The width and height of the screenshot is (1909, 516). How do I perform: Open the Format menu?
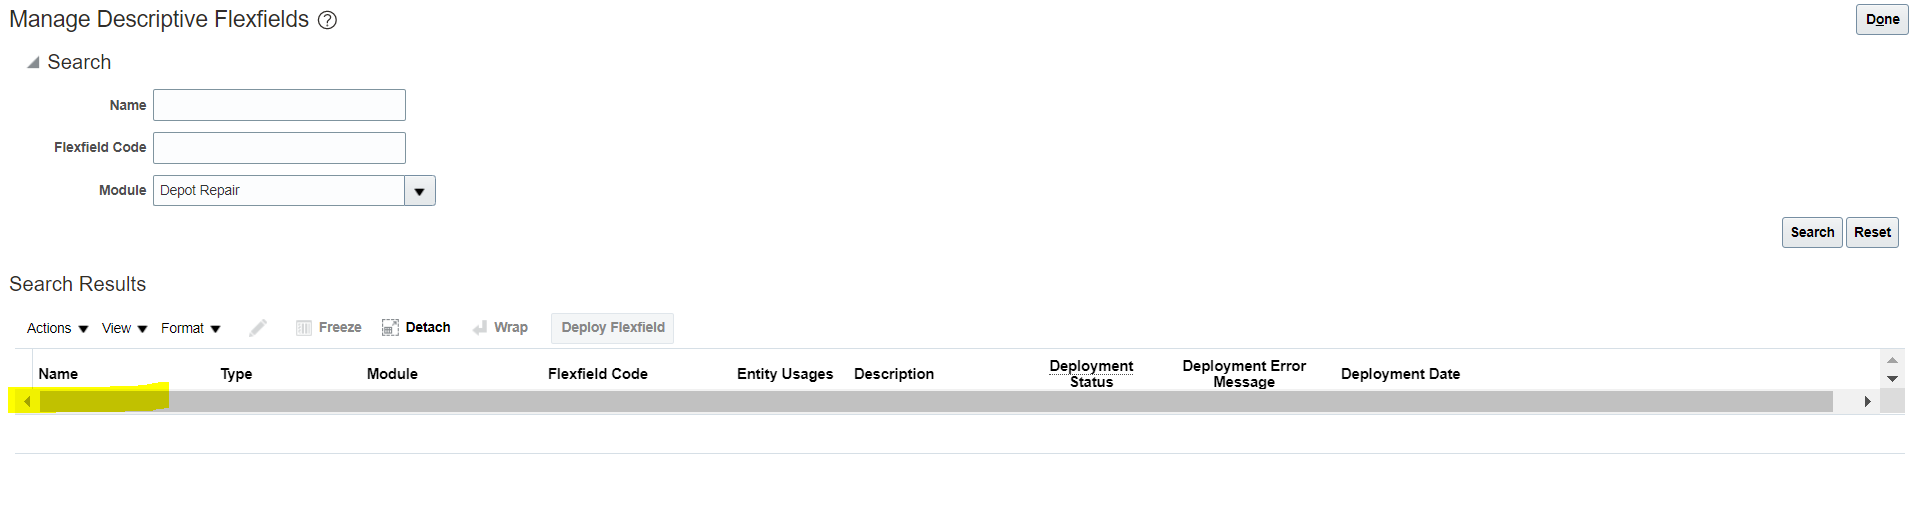pyautogui.click(x=190, y=328)
